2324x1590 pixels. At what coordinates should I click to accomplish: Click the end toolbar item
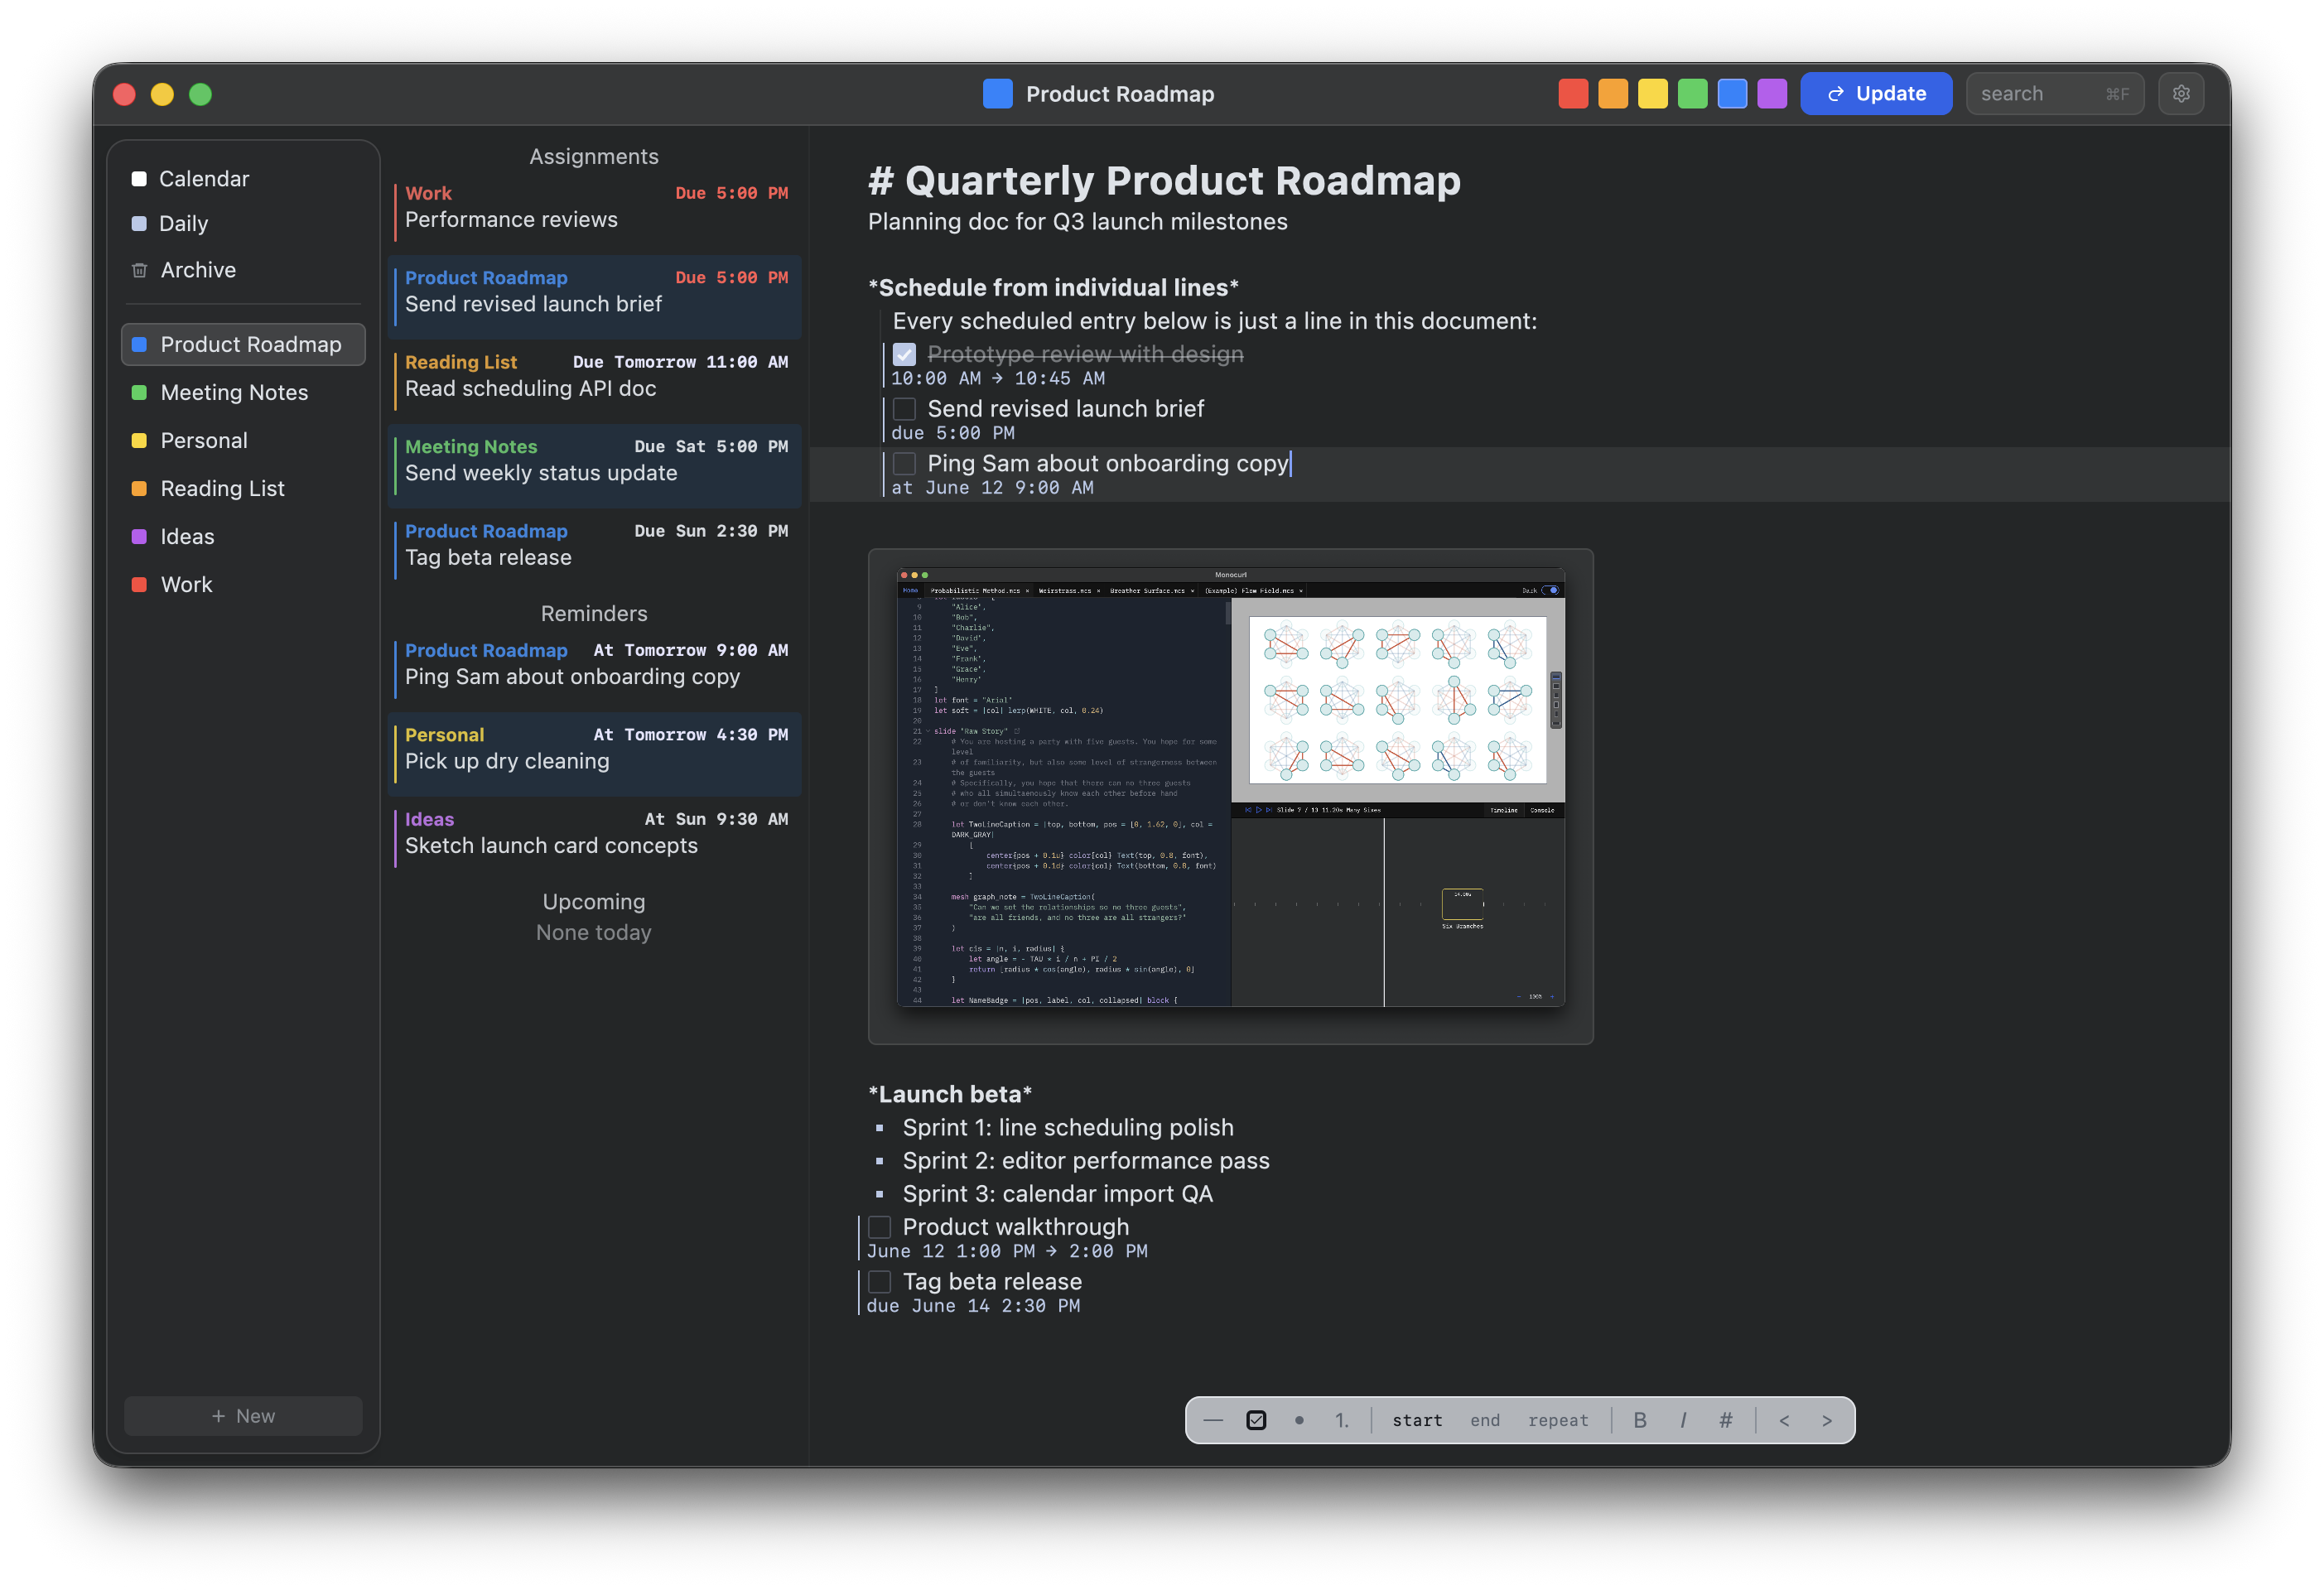coord(1485,1420)
